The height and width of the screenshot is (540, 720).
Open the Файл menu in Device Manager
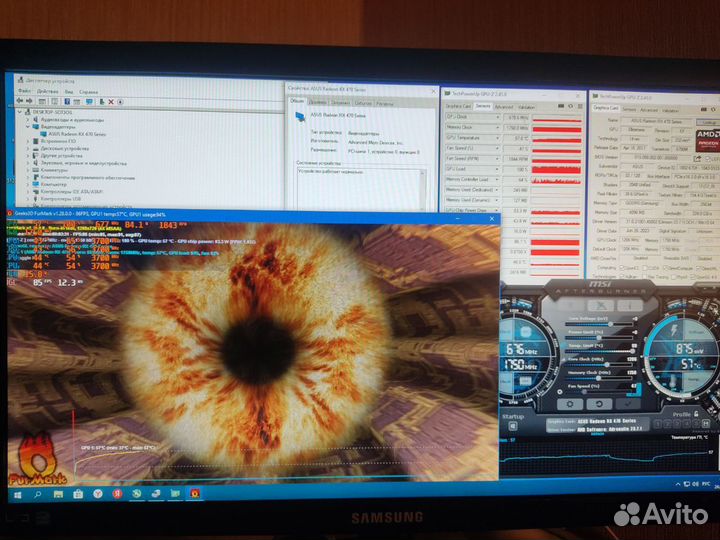click(x=24, y=91)
